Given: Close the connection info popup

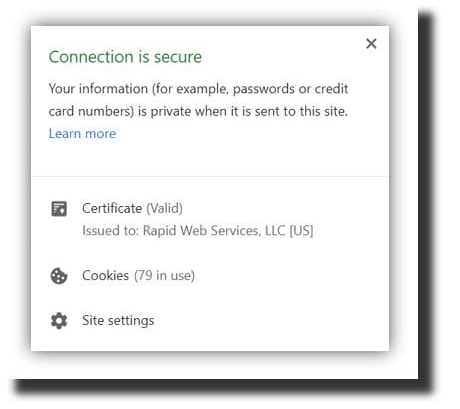Looking at the screenshot, I should (x=371, y=44).
